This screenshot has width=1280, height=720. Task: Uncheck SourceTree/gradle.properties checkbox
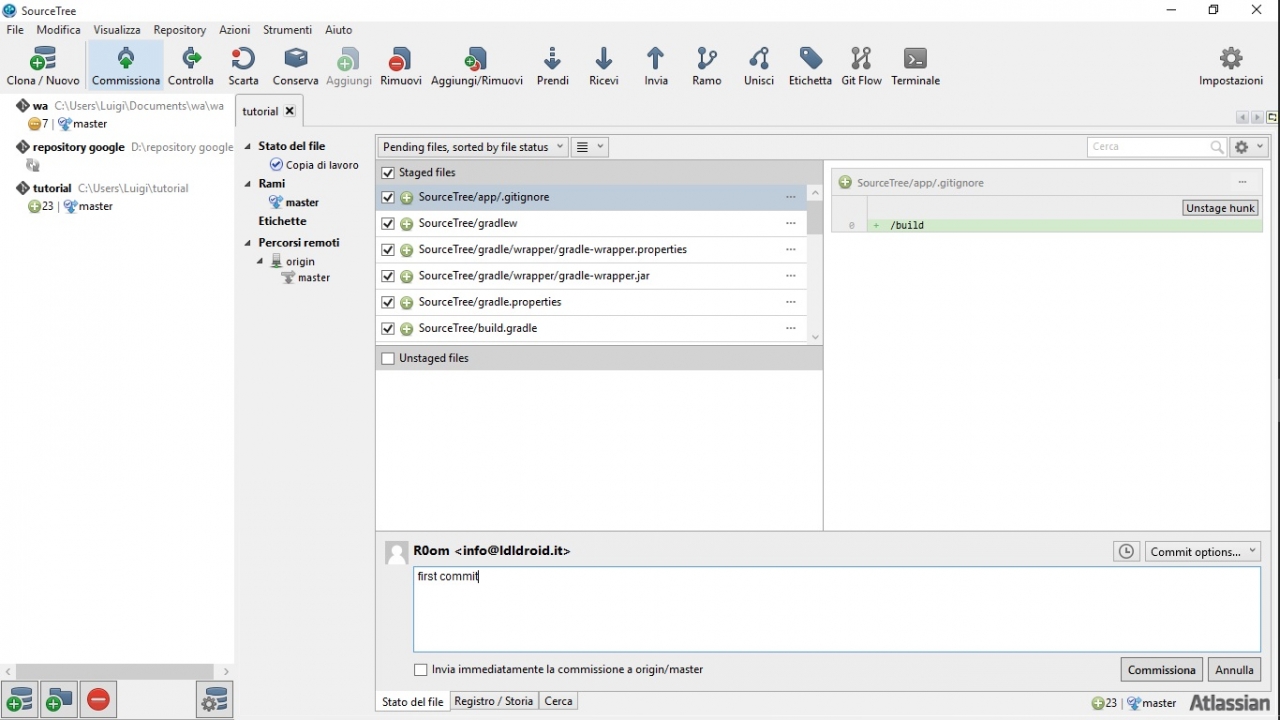click(388, 302)
